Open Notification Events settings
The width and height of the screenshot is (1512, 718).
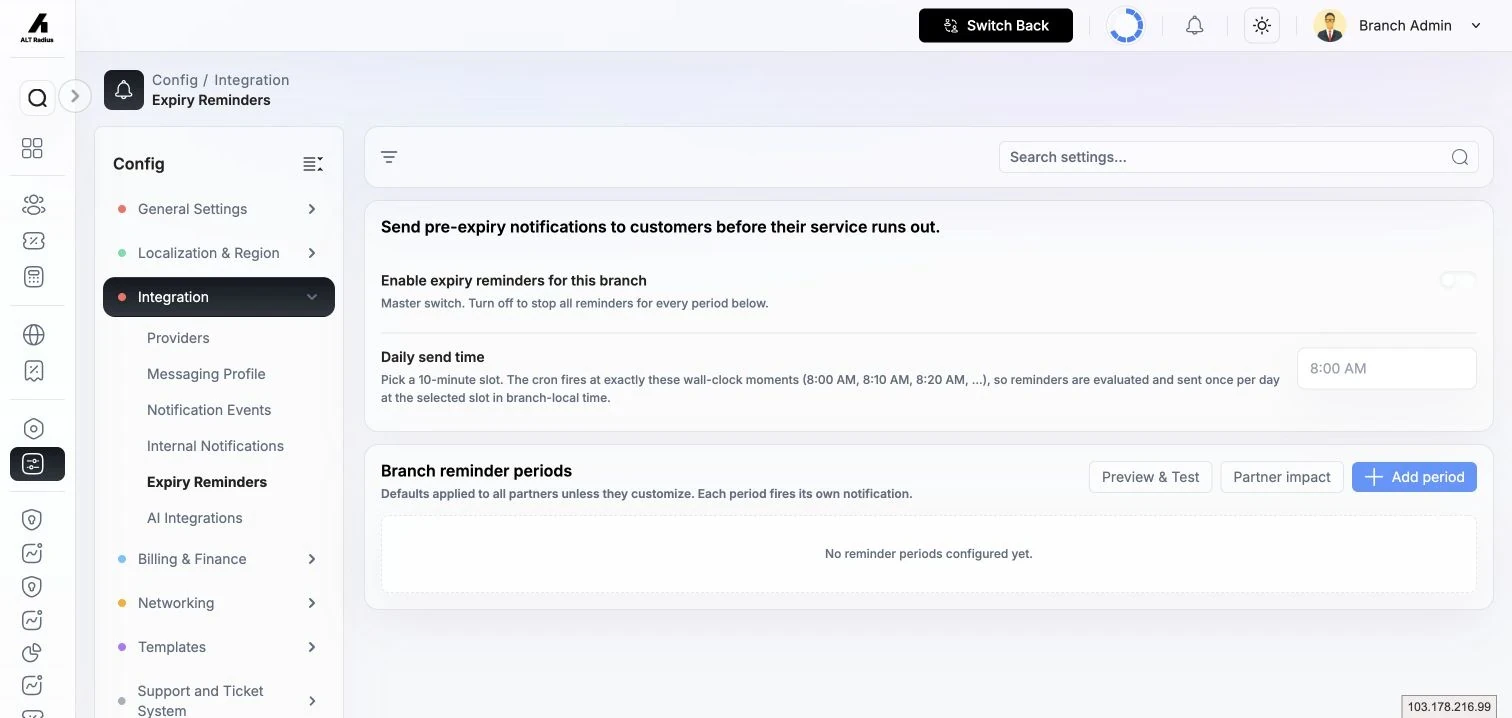[x=209, y=410]
